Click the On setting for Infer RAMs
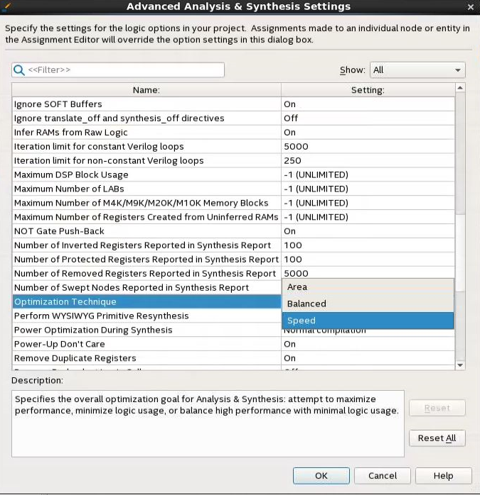 pyautogui.click(x=368, y=132)
